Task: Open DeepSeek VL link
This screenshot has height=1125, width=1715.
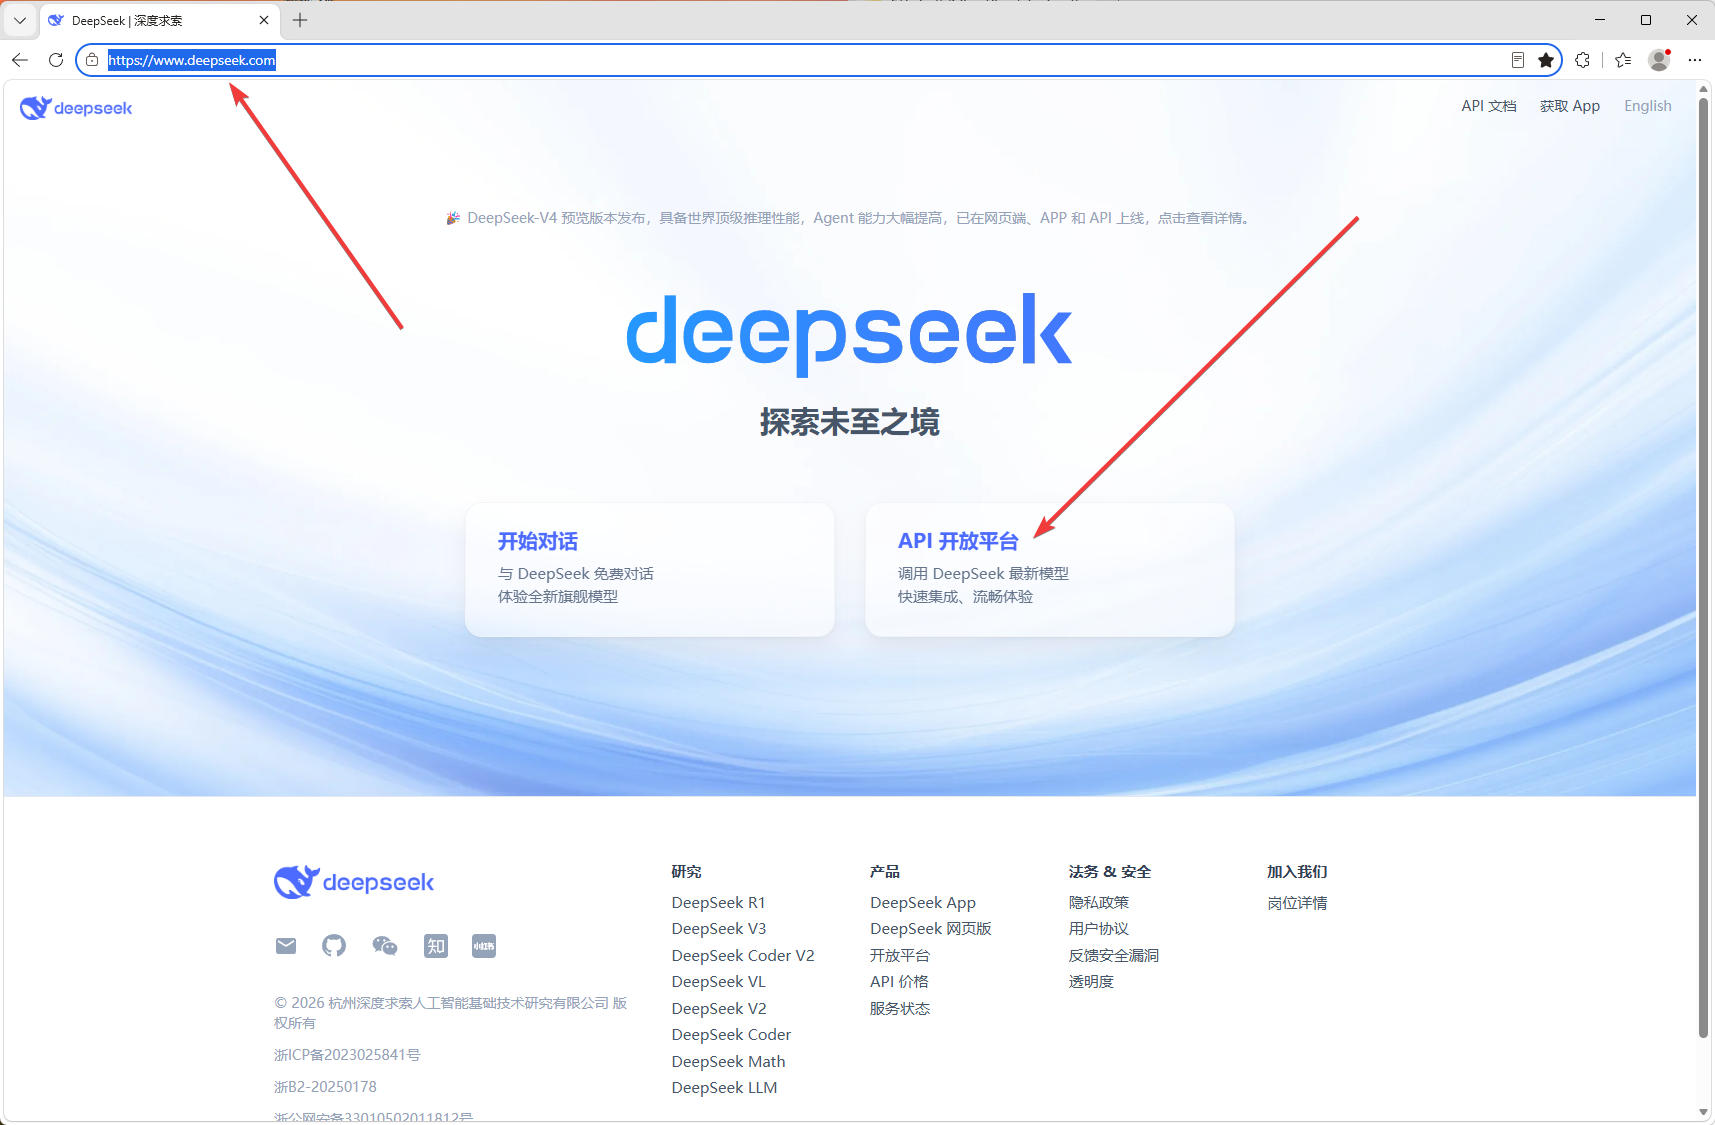Action: (719, 982)
